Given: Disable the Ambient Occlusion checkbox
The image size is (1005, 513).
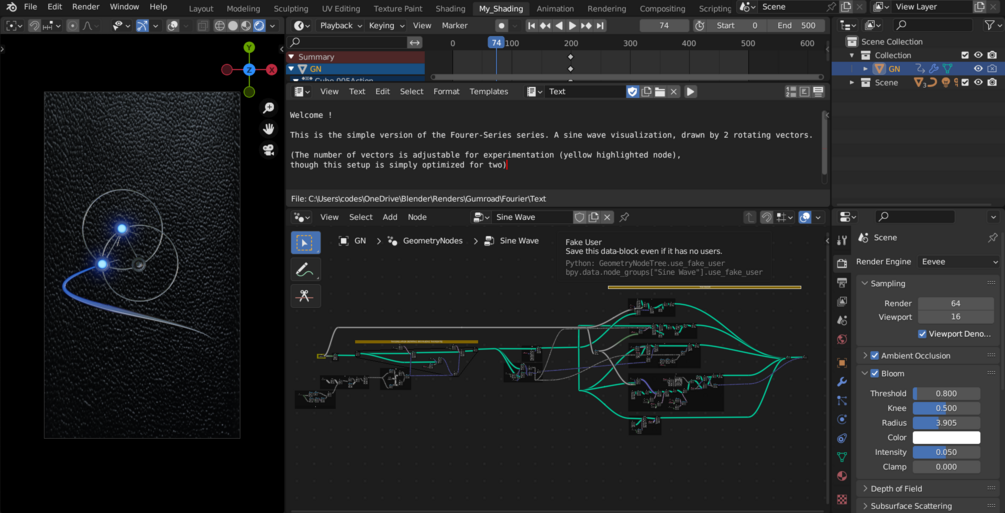Looking at the screenshot, I should [x=874, y=356].
